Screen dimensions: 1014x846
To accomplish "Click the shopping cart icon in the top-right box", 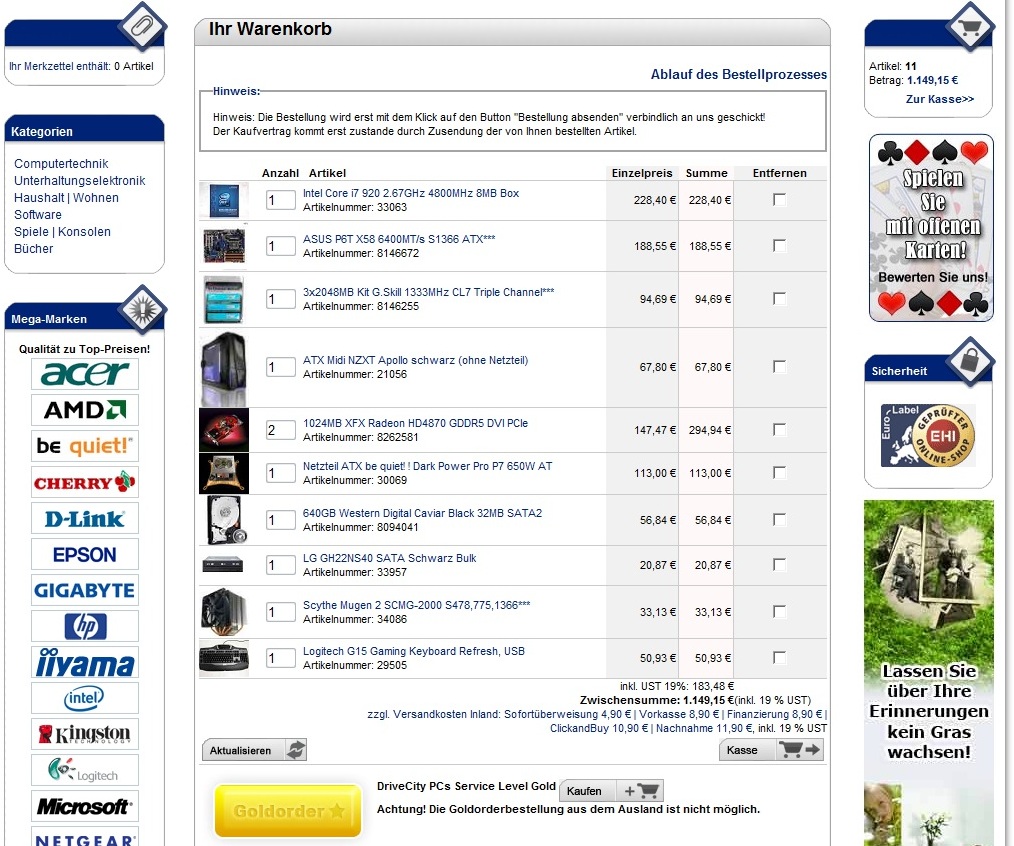I will tap(969, 27).
